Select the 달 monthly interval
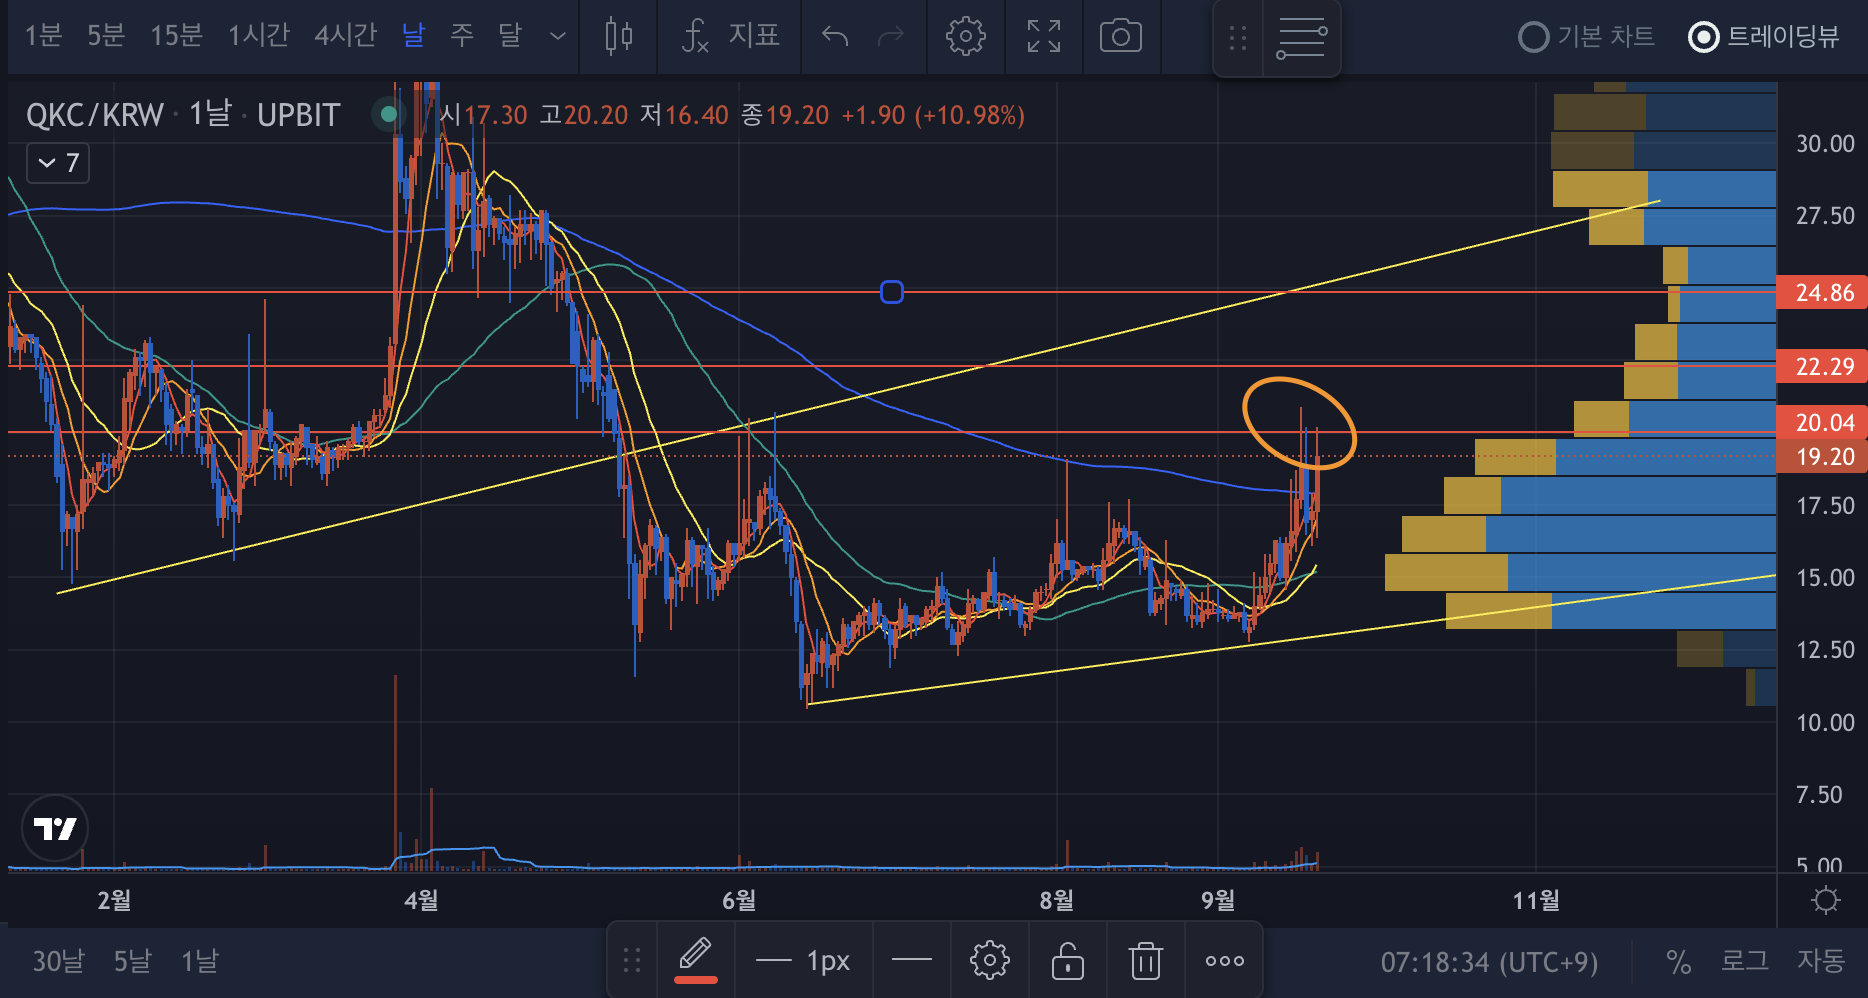 [510, 36]
